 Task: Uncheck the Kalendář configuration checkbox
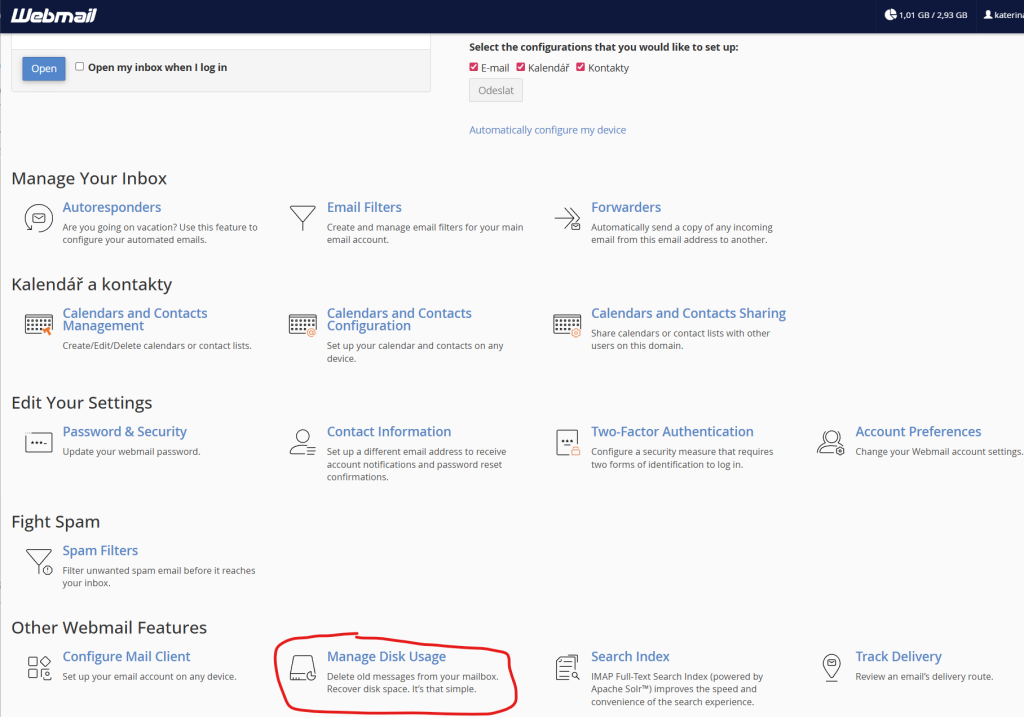click(x=521, y=68)
